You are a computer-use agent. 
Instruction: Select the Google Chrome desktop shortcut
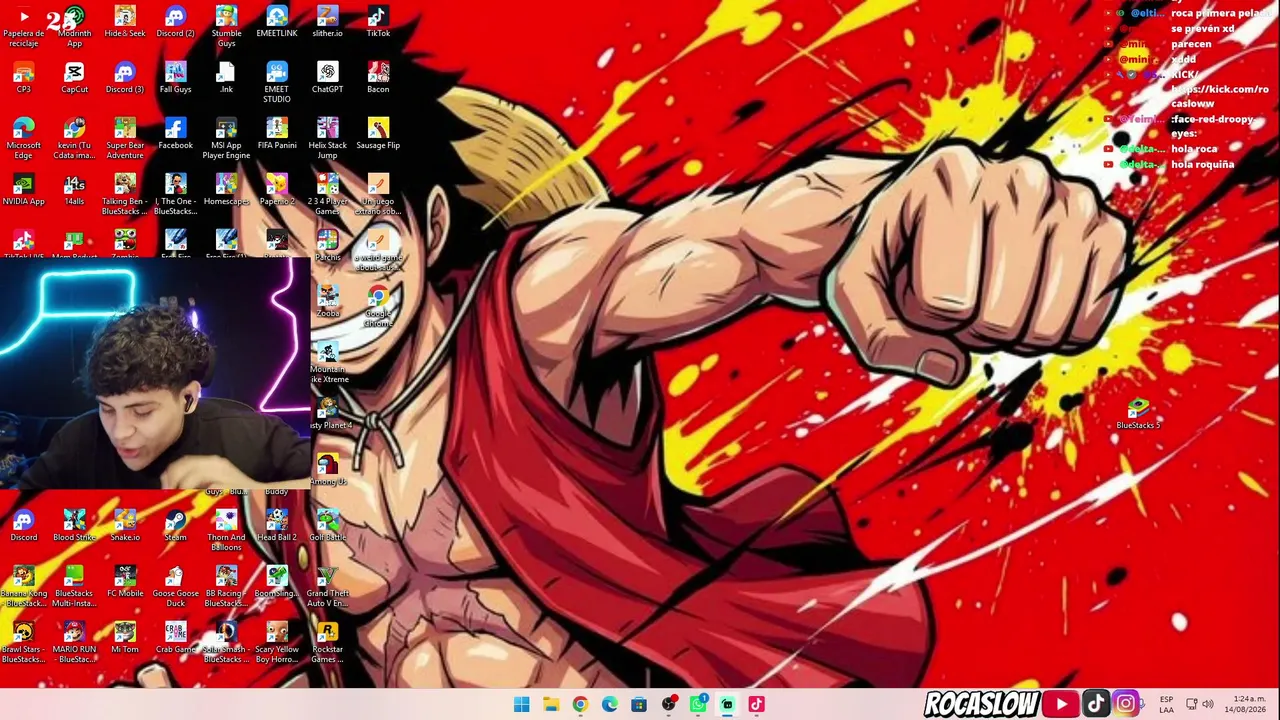click(x=378, y=307)
